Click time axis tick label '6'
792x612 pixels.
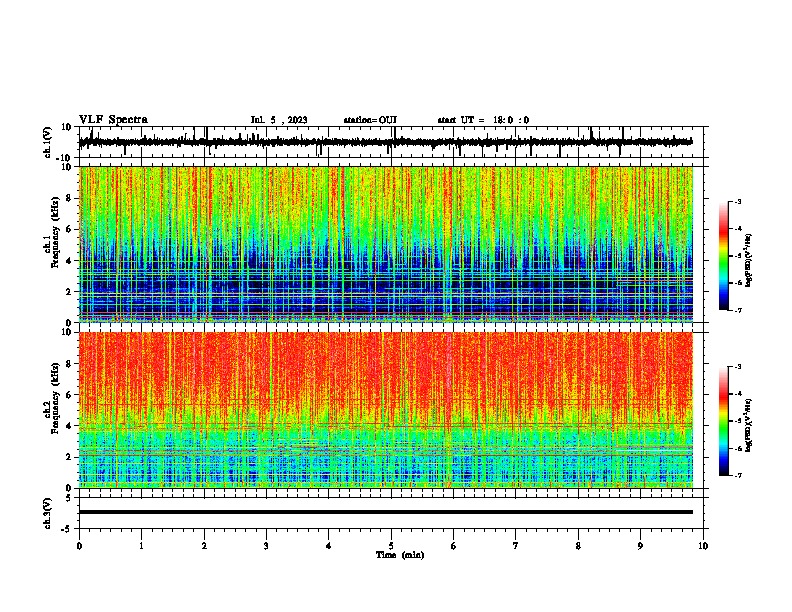(454, 546)
